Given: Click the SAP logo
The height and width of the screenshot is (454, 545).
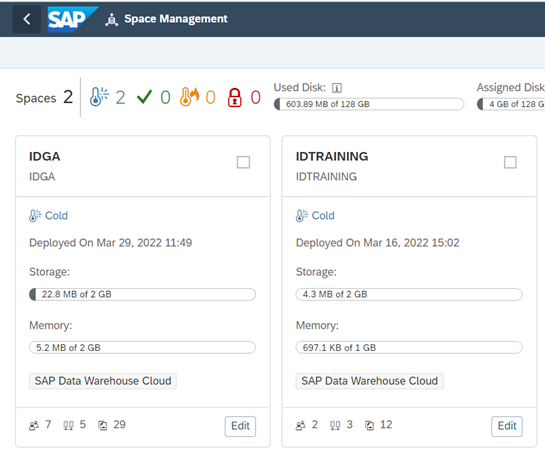Looking at the screenshot, I should click(x=73, y=19).
